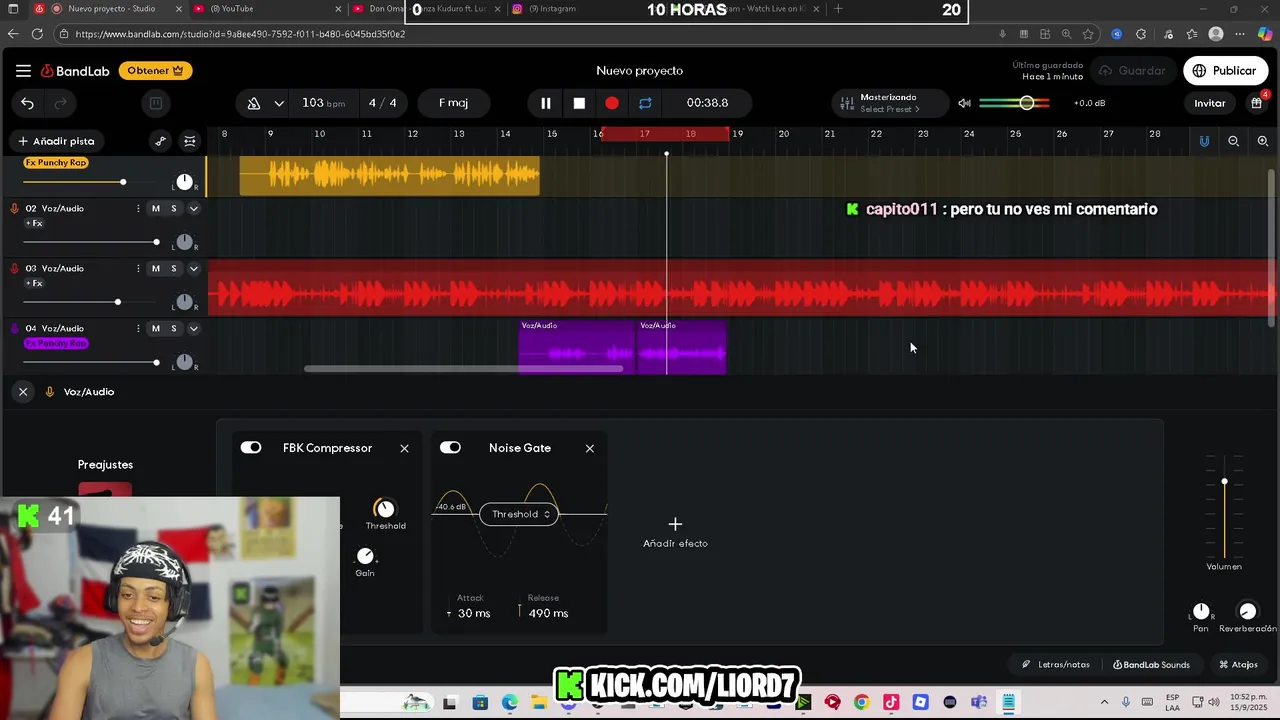The height and width of the screenshot is (720, 1280).
Task: Start recording with the red record button
Action: (612, 103)
